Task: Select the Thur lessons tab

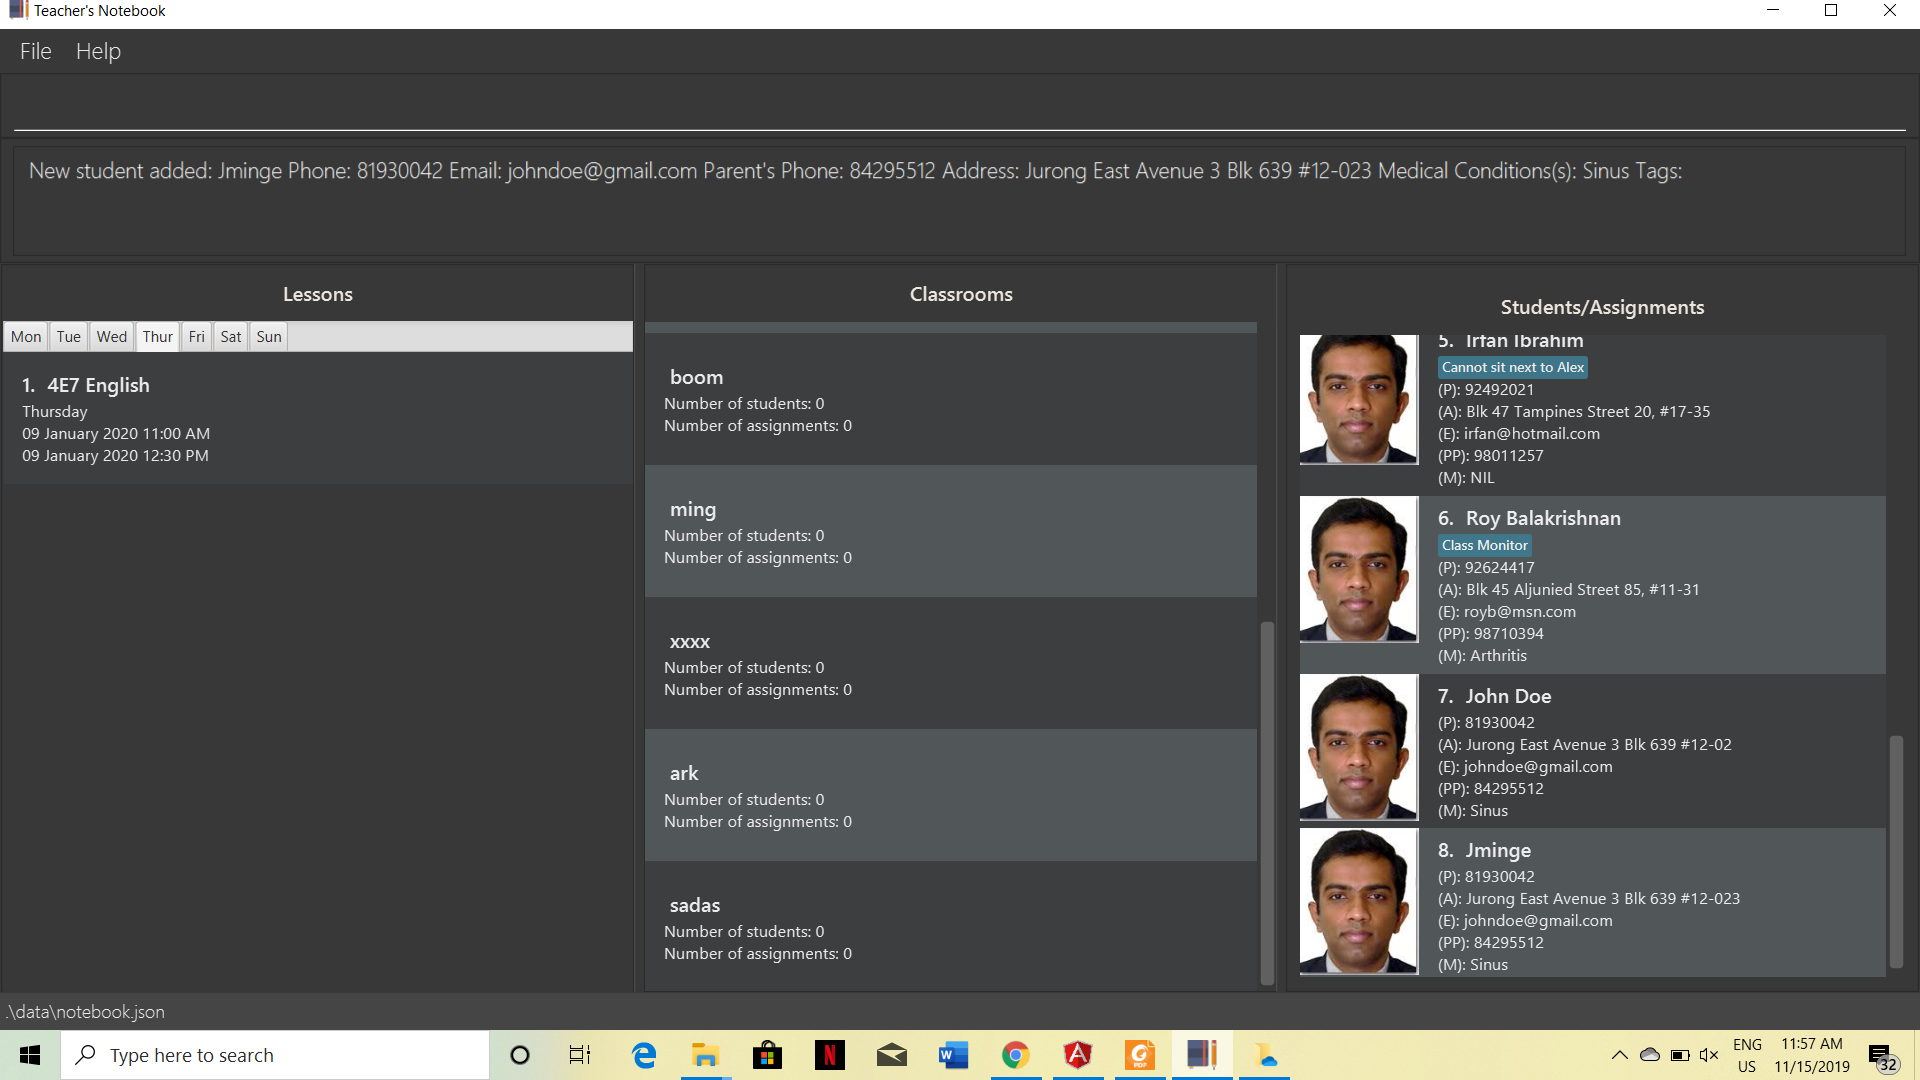Action: (x=157, y=337)
